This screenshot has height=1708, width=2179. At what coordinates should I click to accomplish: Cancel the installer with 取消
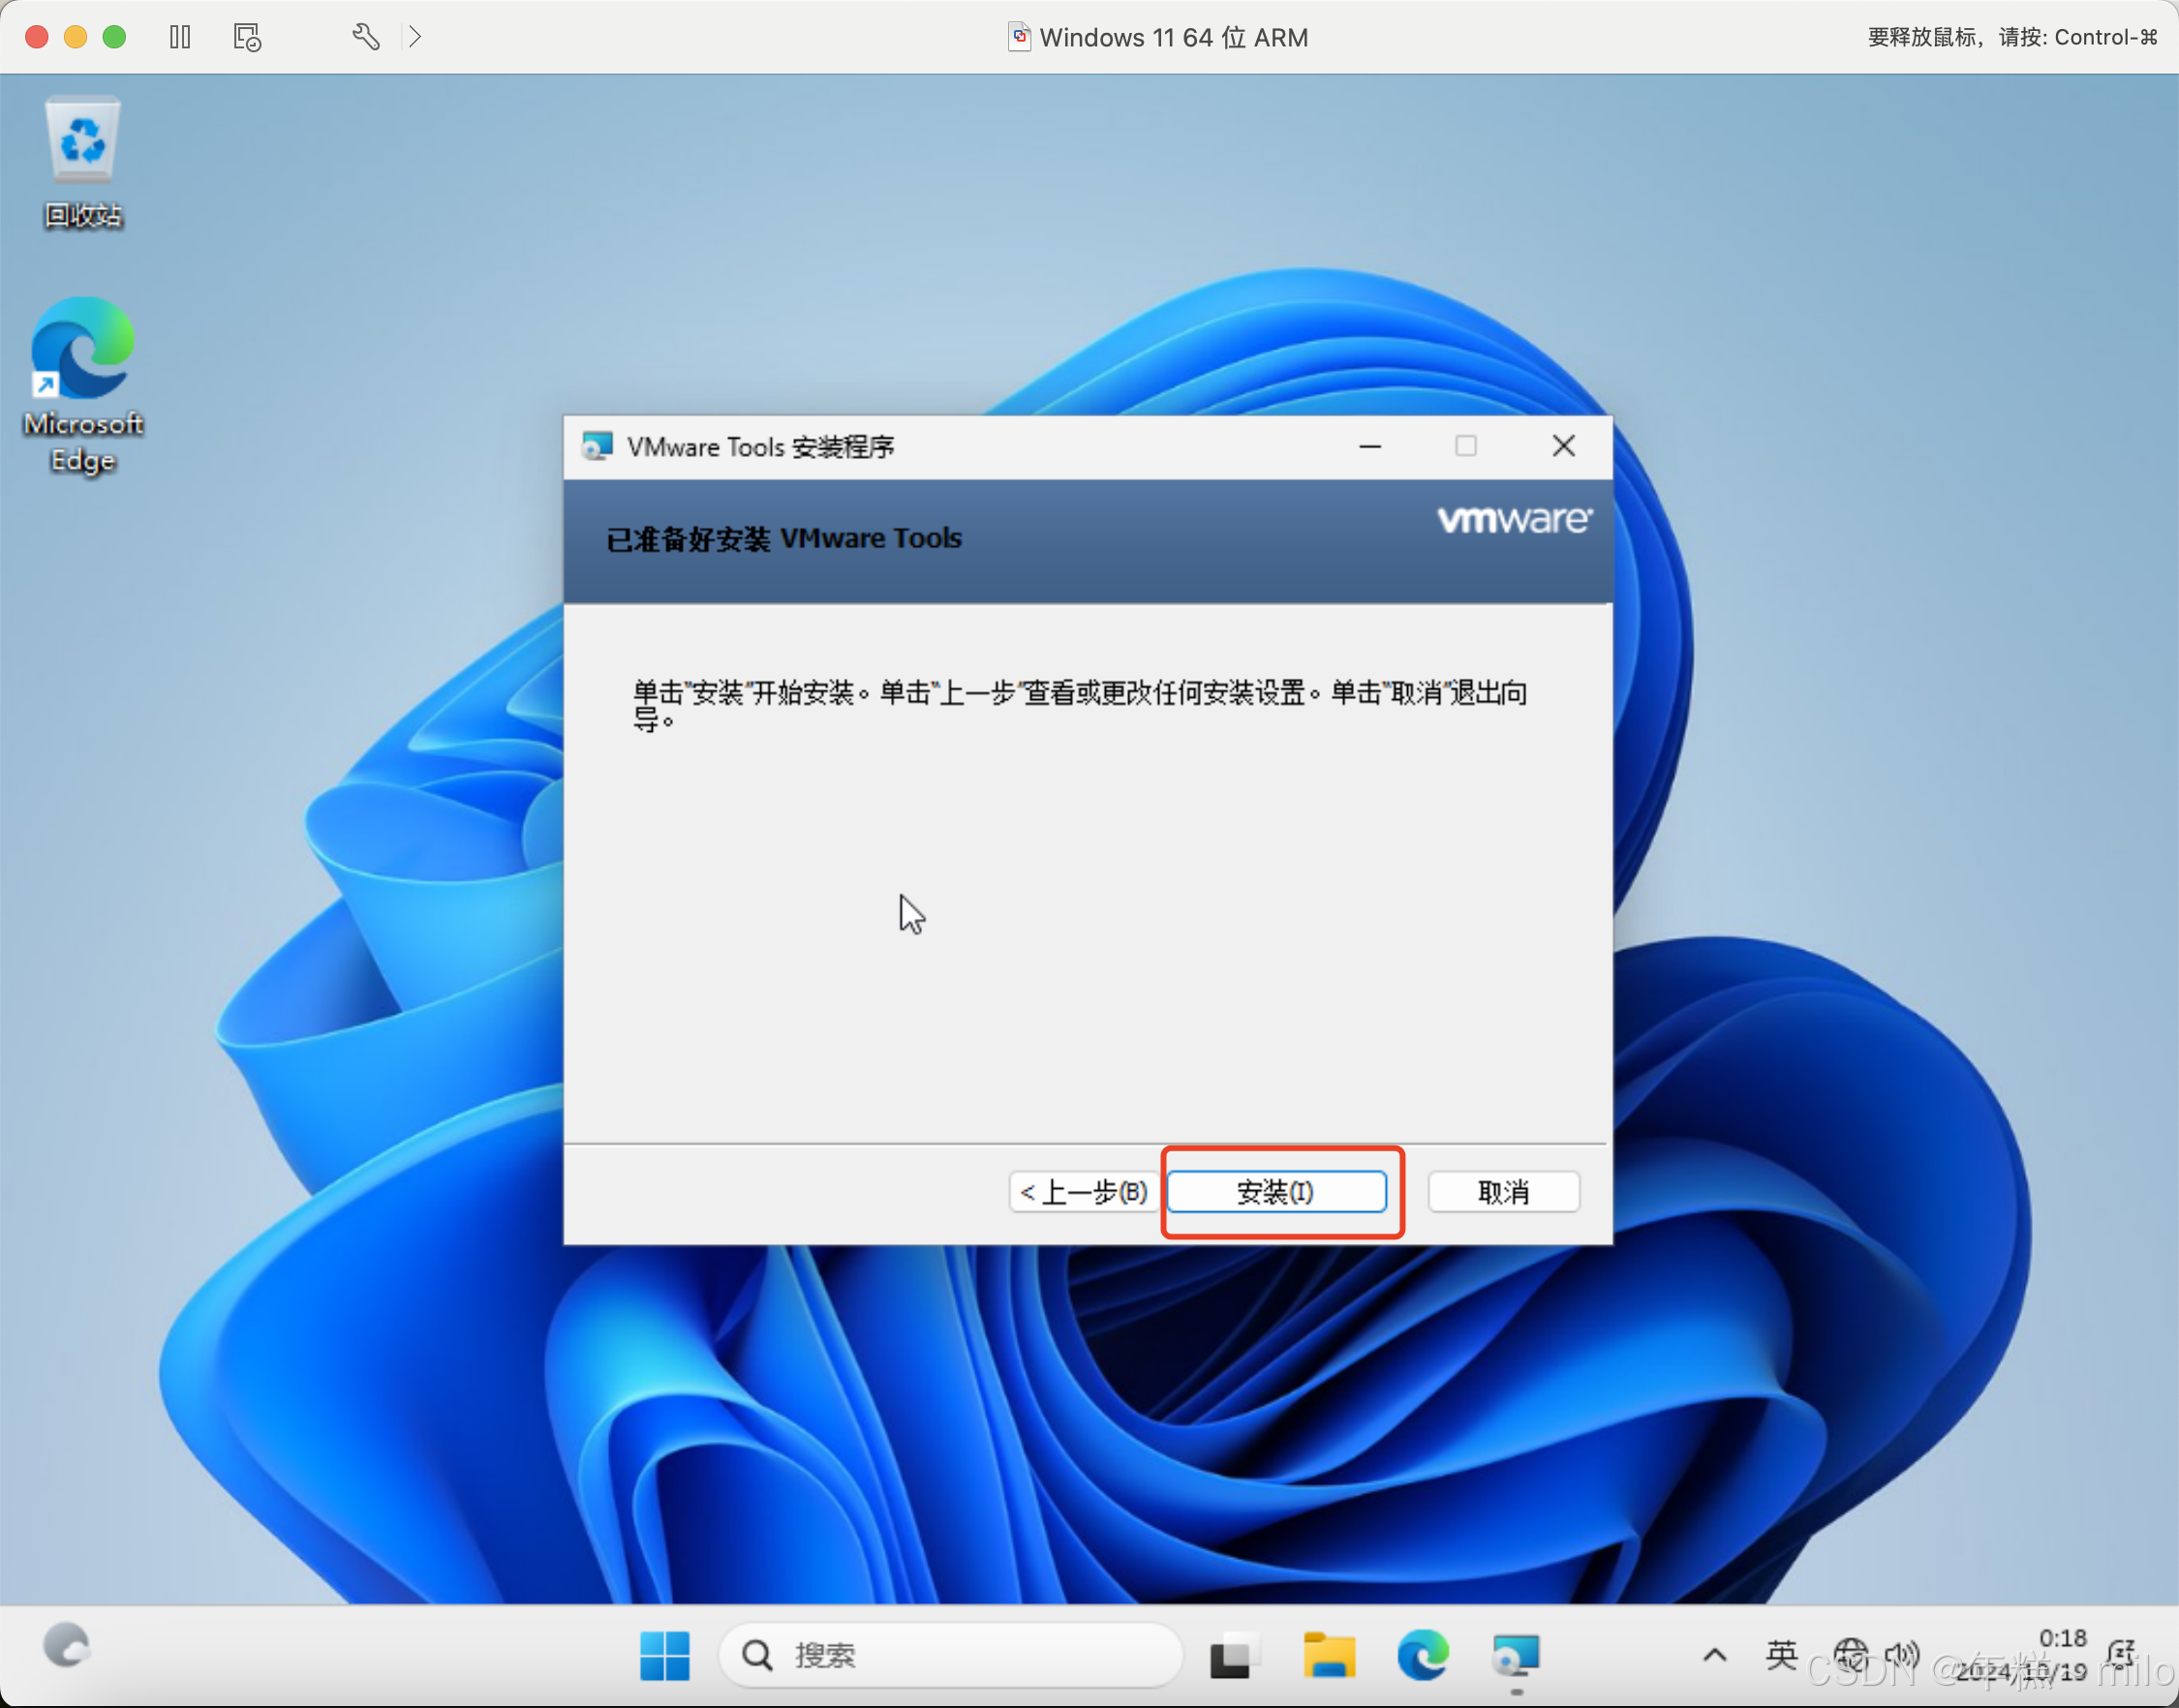click(1503, 1192)
